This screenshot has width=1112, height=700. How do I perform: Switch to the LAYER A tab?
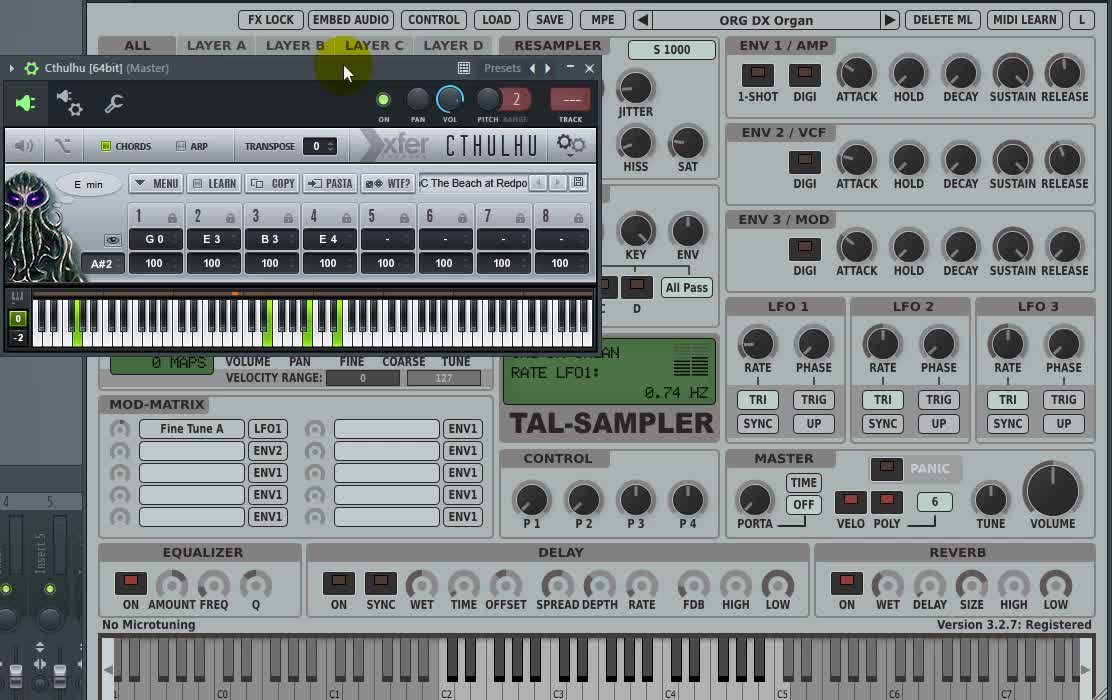point(216,45)
